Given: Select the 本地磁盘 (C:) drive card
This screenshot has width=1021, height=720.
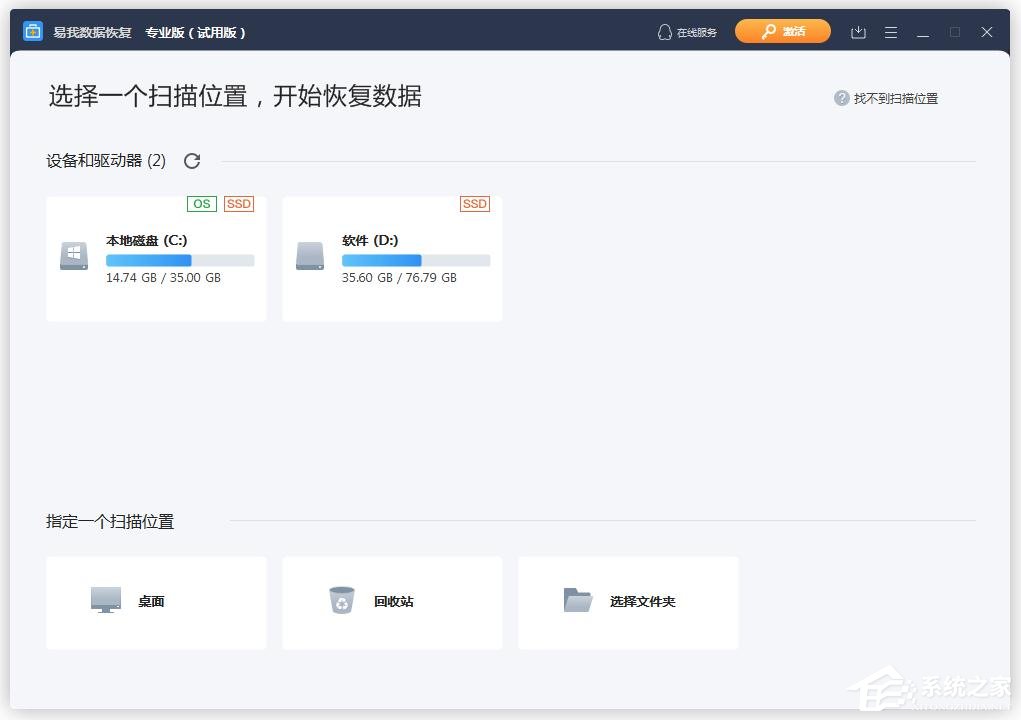Looking at the screenshot, I should [156, 258].
